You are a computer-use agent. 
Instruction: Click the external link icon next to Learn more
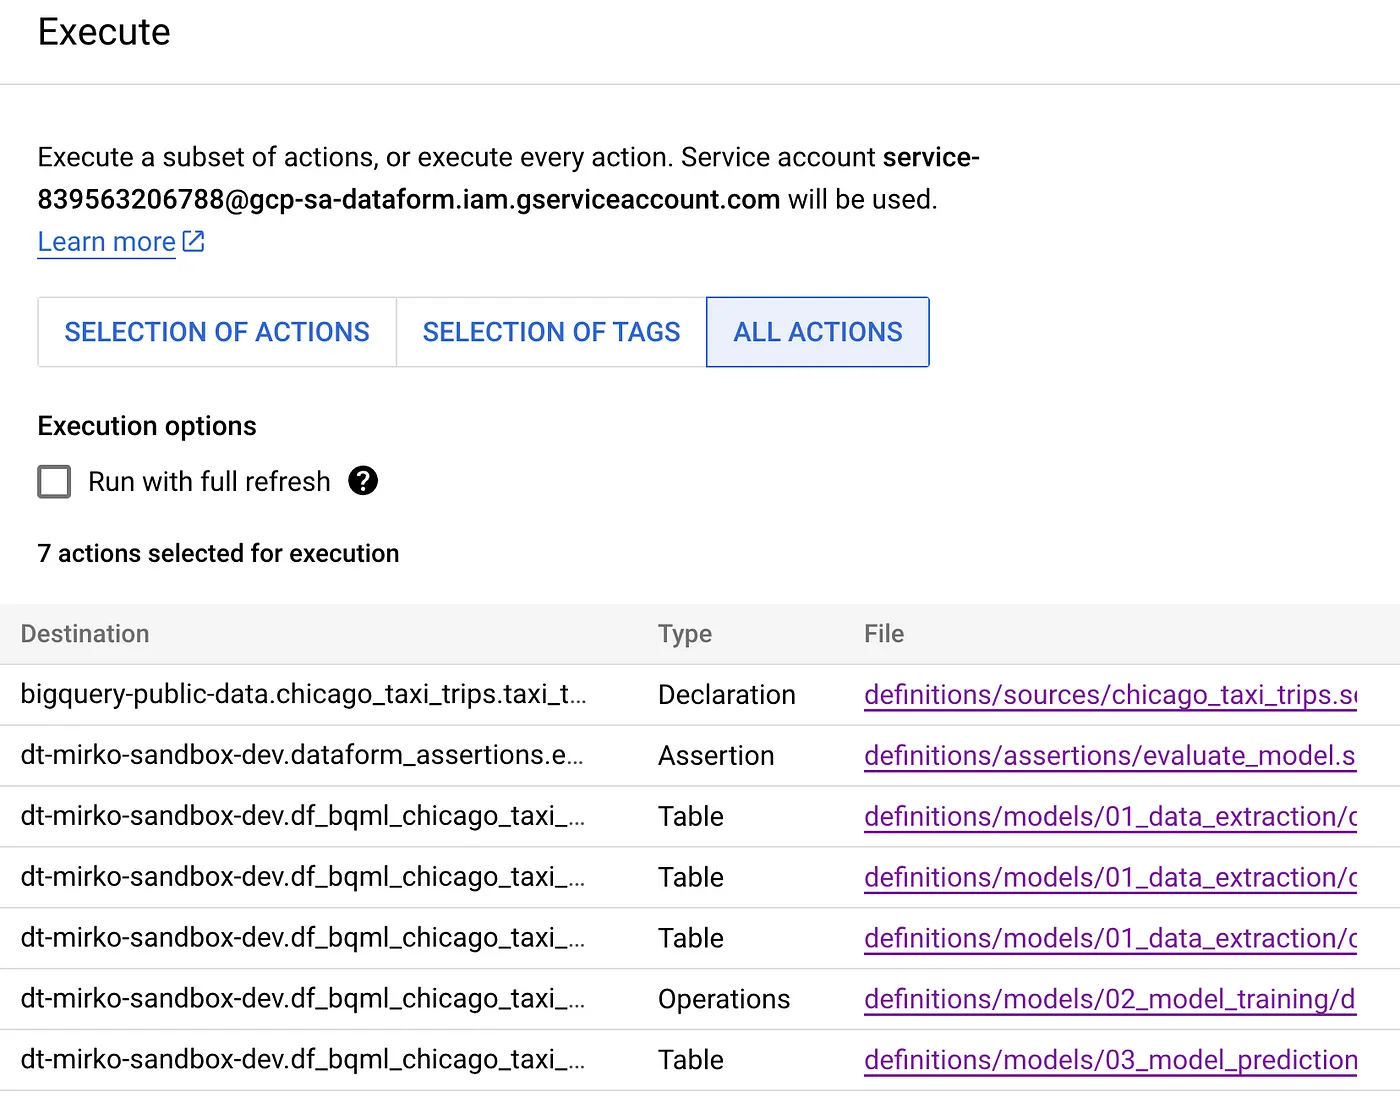[192, 241]
